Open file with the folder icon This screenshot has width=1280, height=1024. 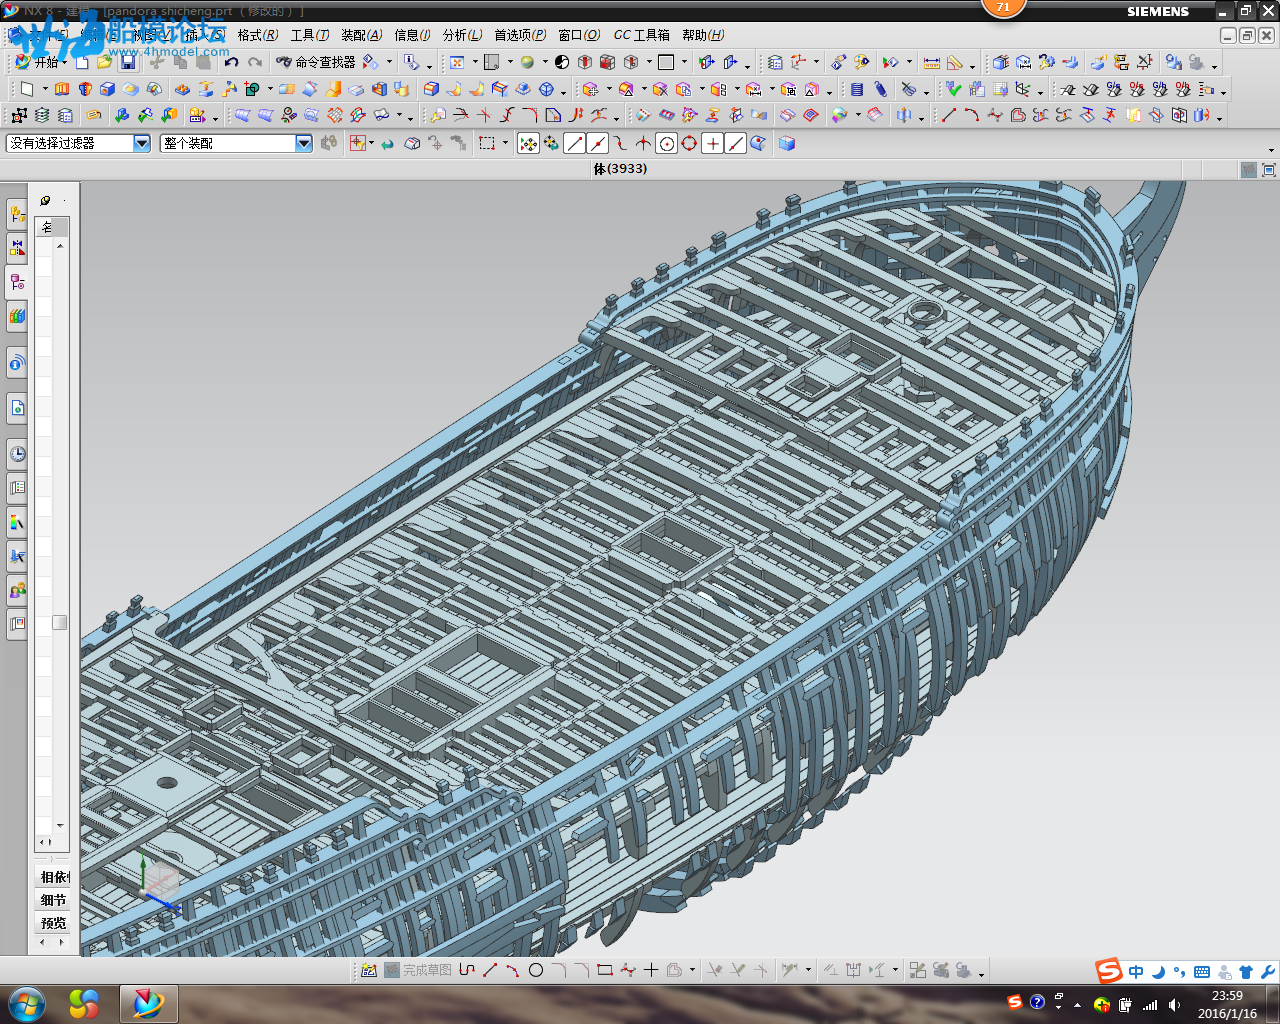[104, 62]
